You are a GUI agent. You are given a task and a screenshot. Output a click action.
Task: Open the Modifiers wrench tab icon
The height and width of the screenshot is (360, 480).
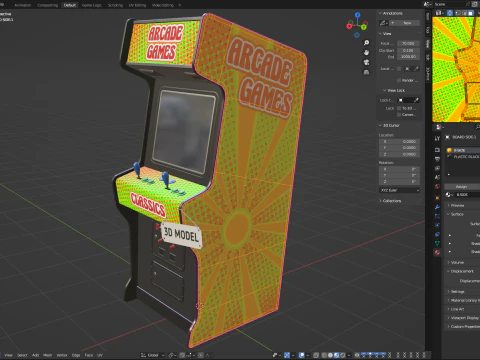pyautogui.click(x=437, y=207)
